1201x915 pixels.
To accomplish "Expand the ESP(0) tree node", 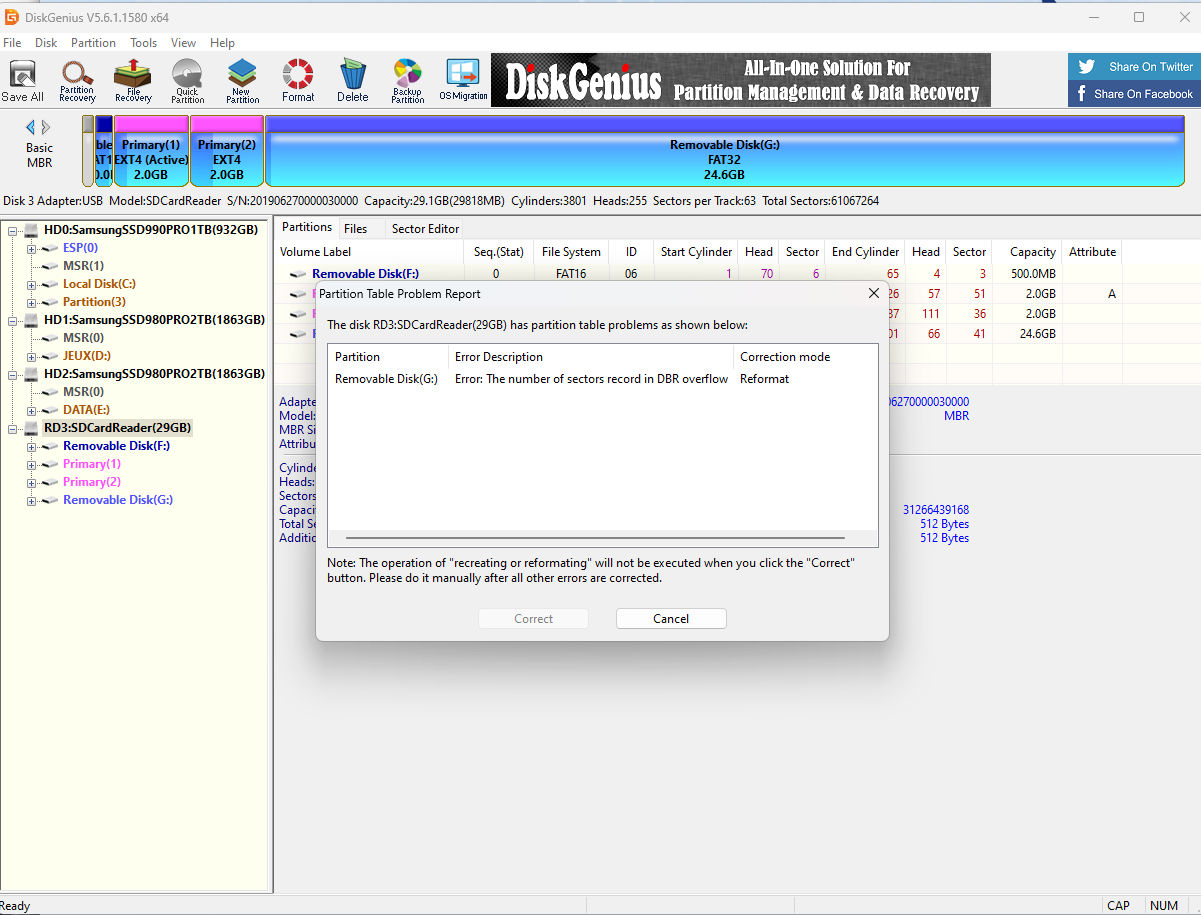I will tap(32, 248).
